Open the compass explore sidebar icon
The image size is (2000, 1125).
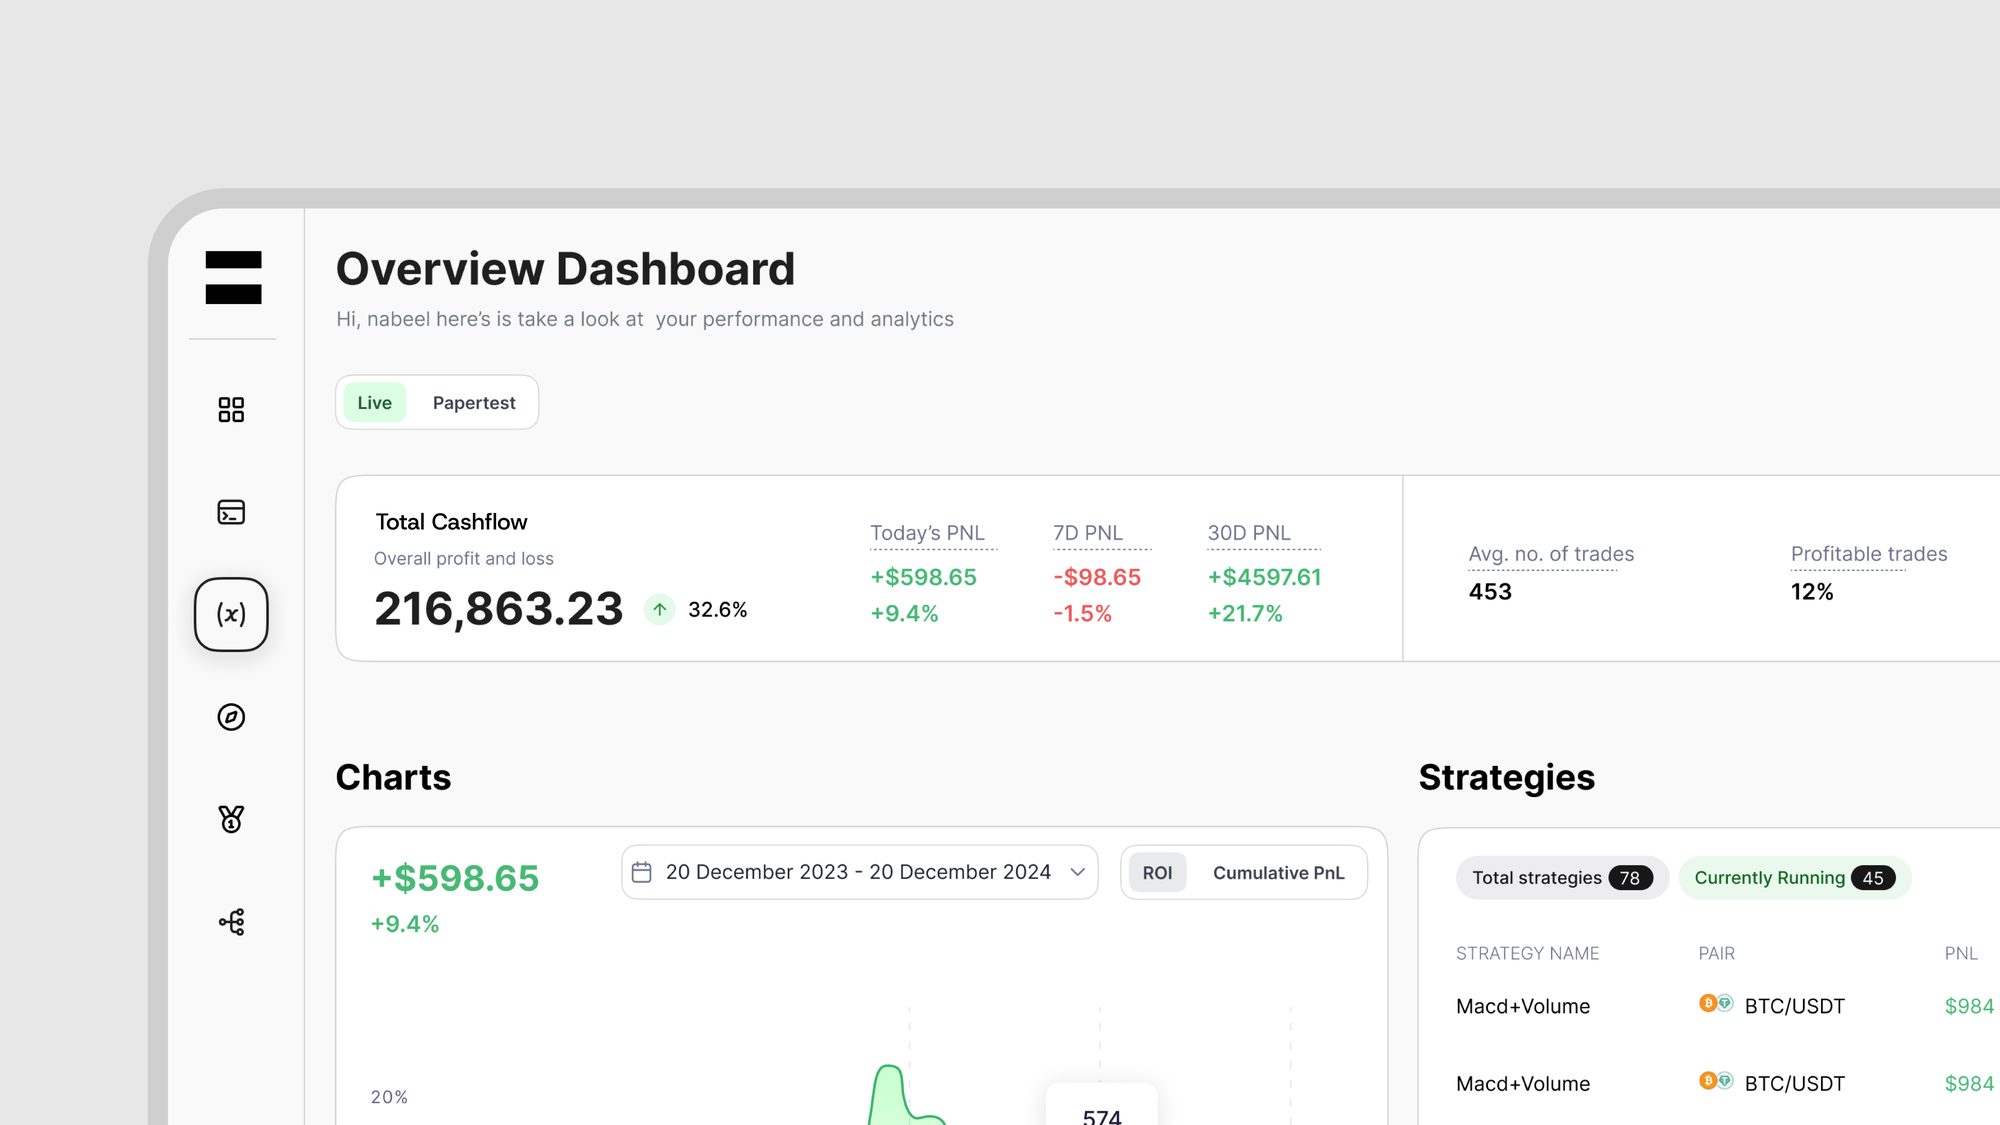[x=231, y=717]
